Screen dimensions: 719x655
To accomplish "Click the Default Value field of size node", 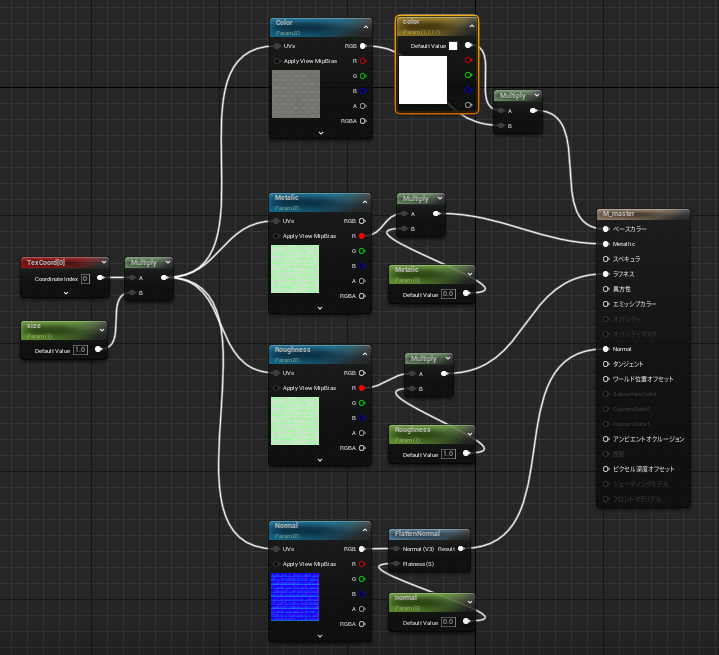I will pos(80,350).
